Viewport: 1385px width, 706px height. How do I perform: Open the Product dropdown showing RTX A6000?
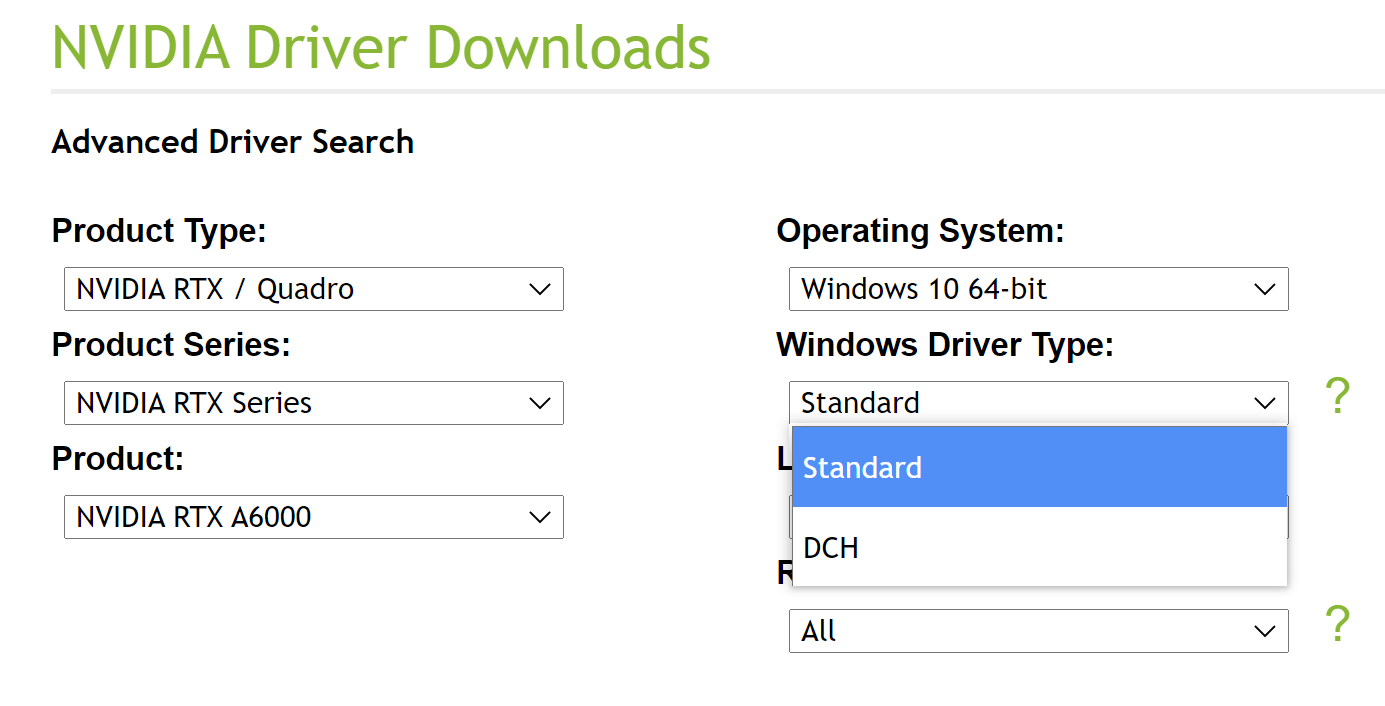click(313, 517)
